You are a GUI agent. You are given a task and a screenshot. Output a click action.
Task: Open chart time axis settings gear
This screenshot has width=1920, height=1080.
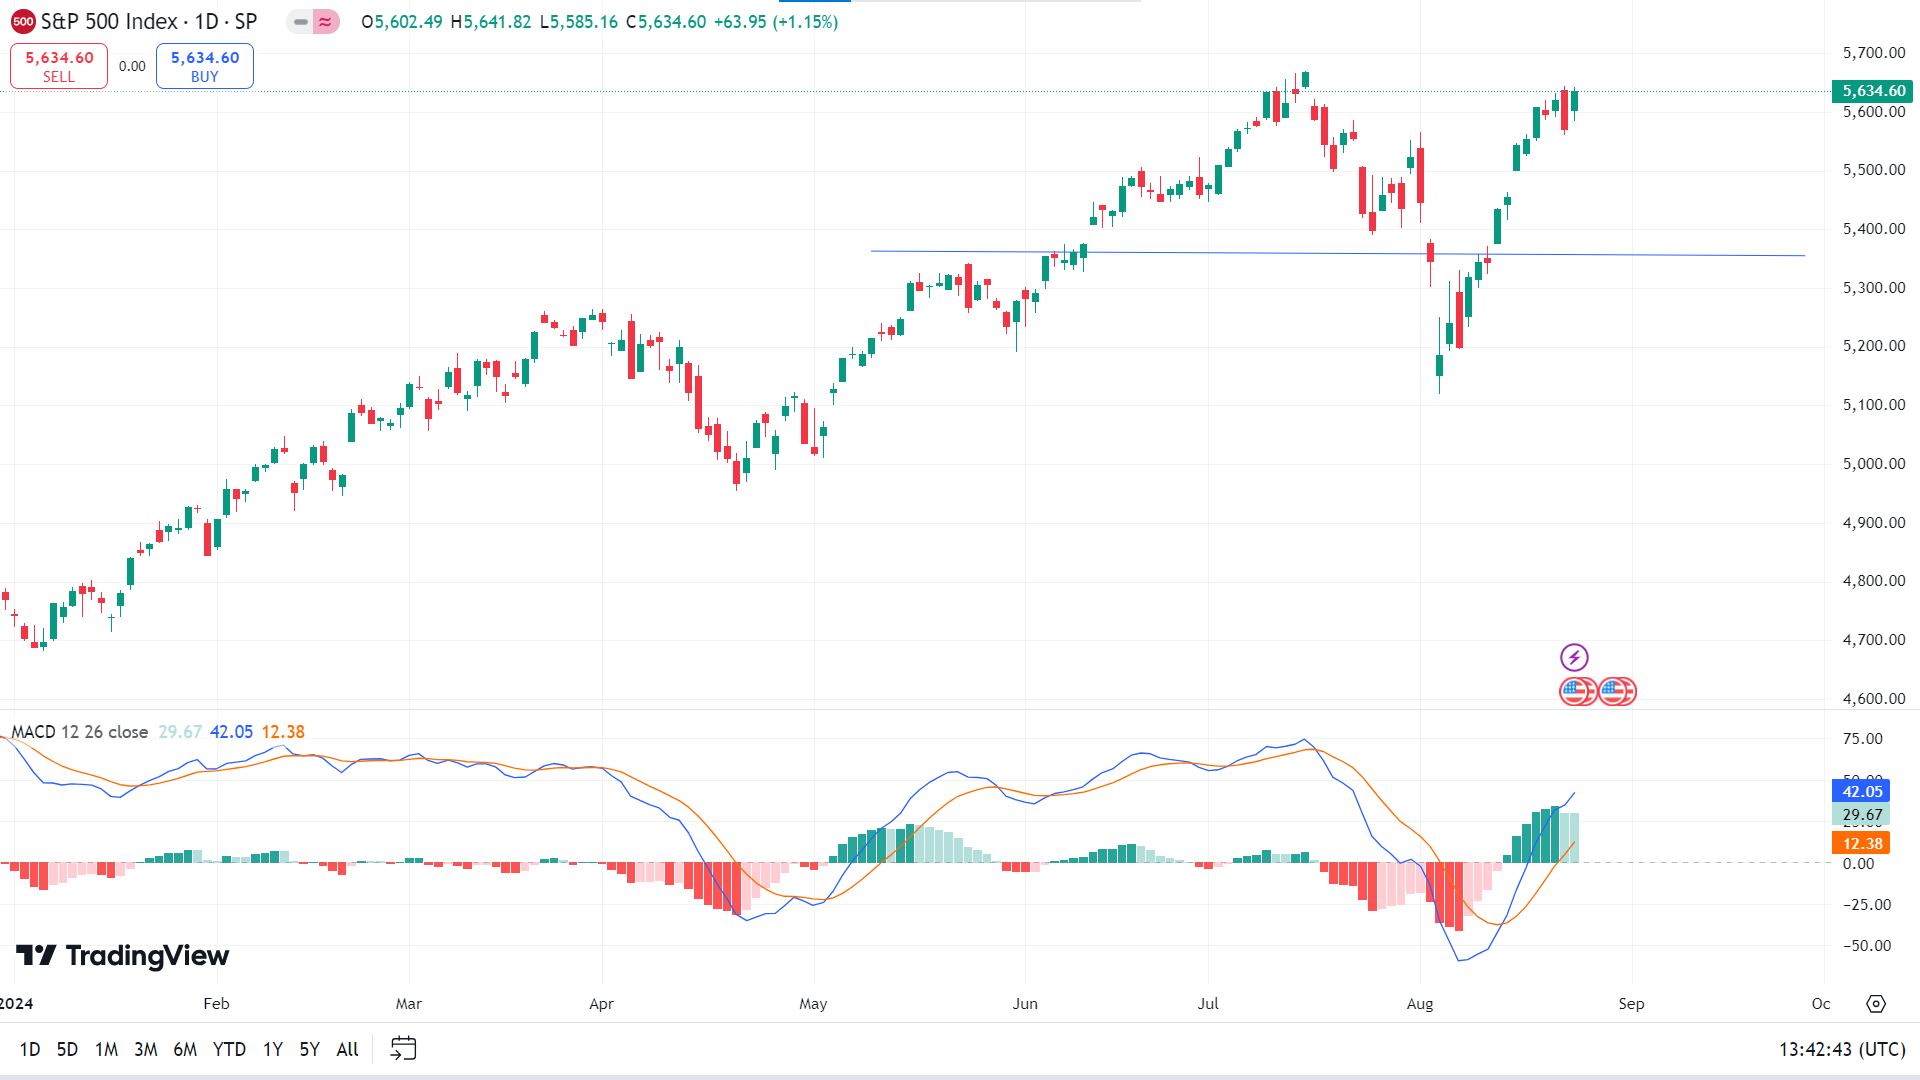[x=1876, y=1003]
